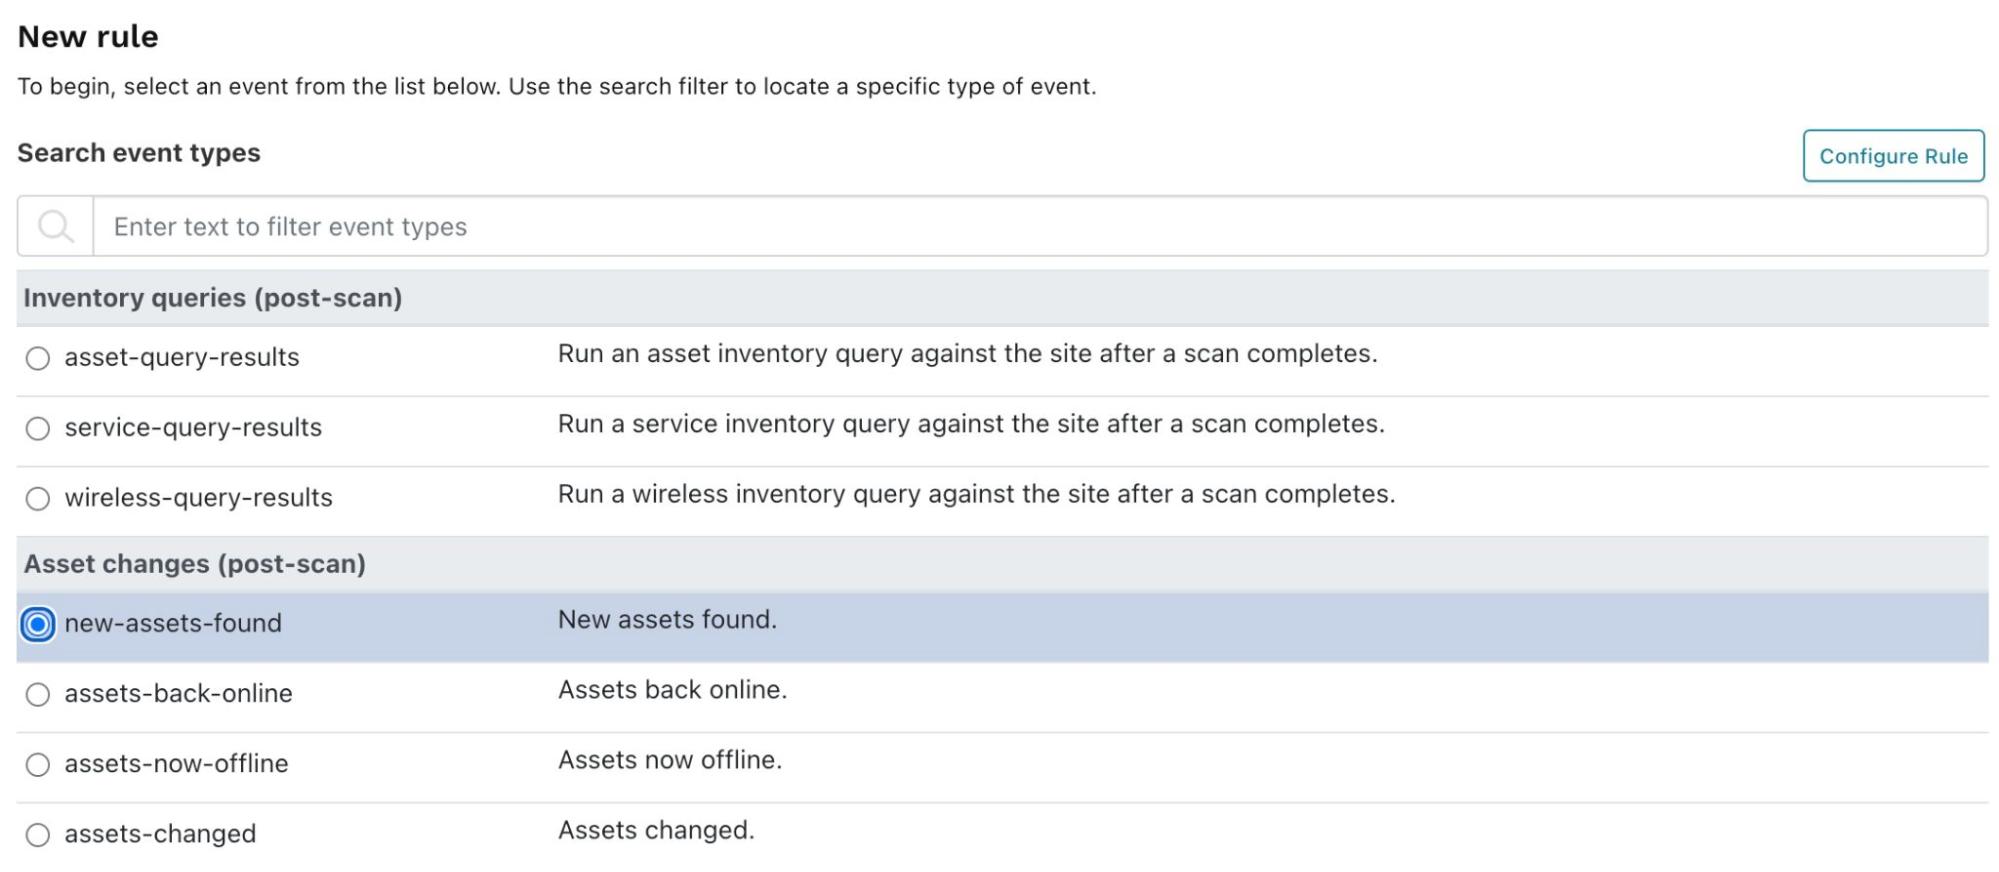
Task: Click the service-query-results event label
Action: click(193, 428)
